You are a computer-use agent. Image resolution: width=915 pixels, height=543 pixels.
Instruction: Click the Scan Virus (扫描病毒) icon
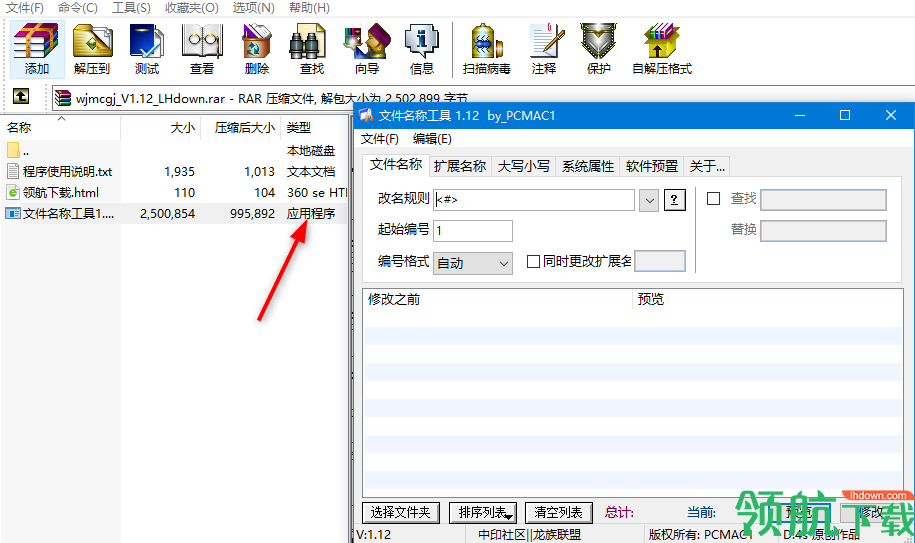486,49
